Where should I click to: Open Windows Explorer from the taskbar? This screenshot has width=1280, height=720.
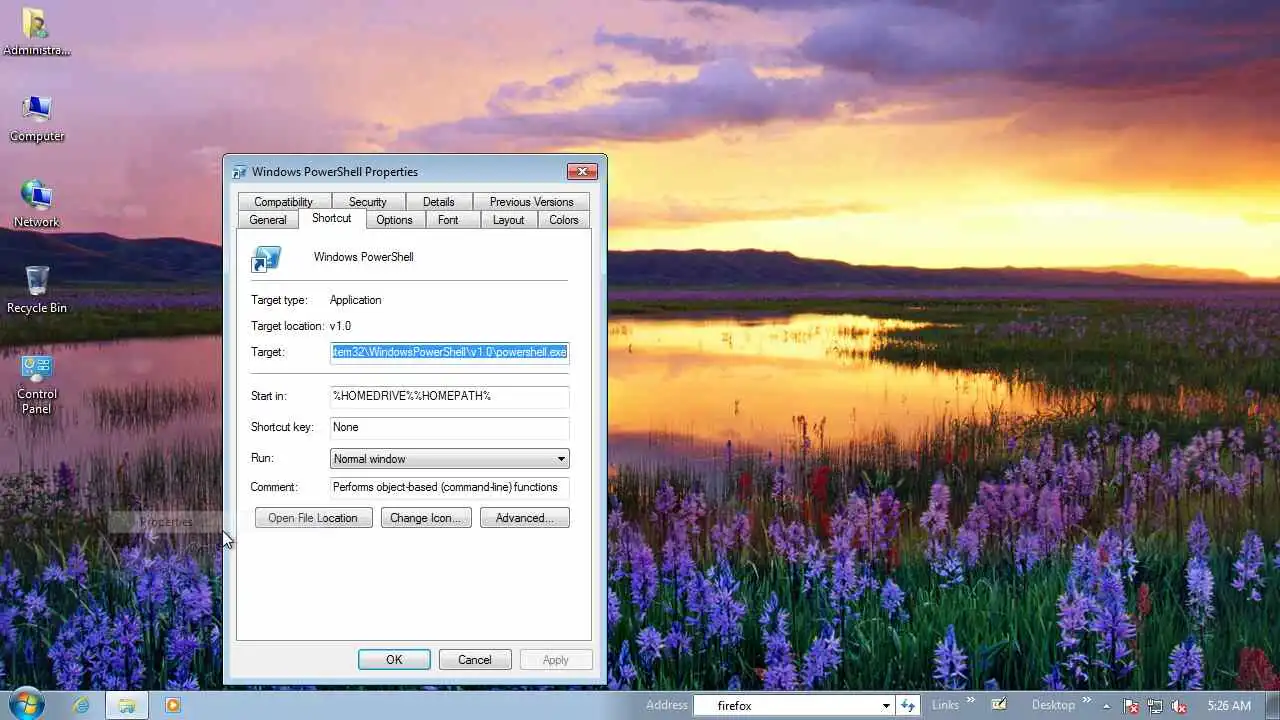click(127, 705)
